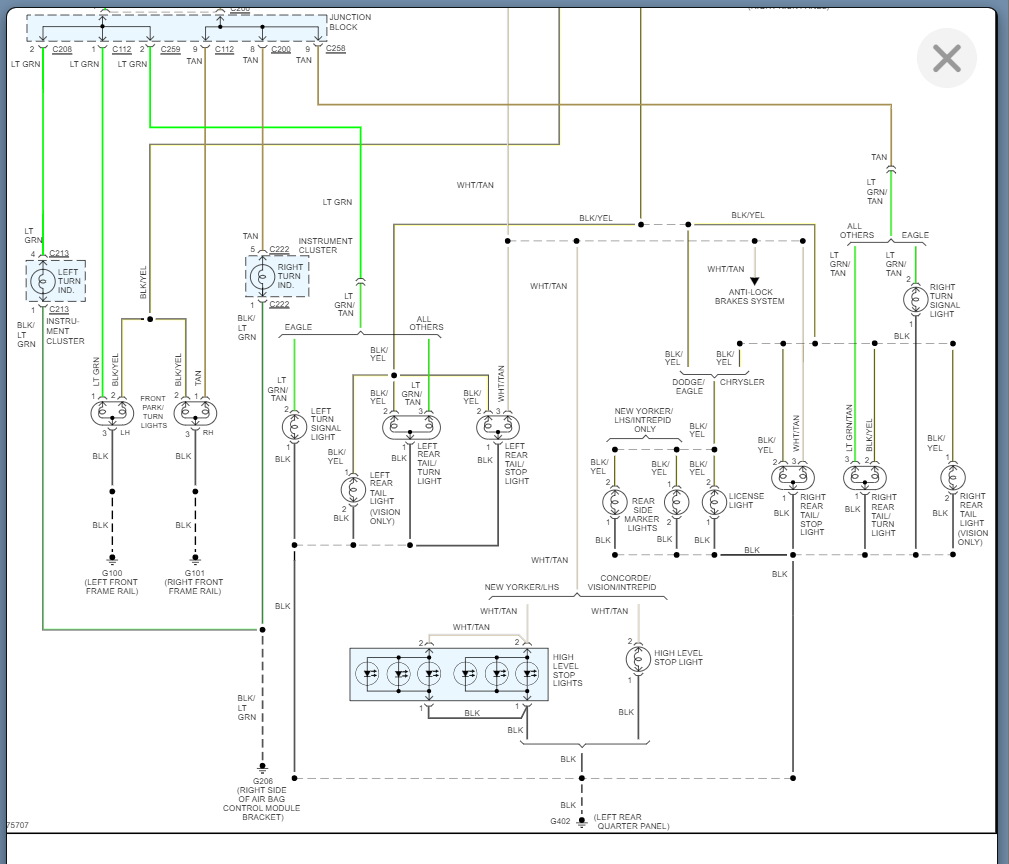This screenshot has height=864, width=1009.
Task: Select the High Level Stop Lights LED array
Action: tap(449, 674)
